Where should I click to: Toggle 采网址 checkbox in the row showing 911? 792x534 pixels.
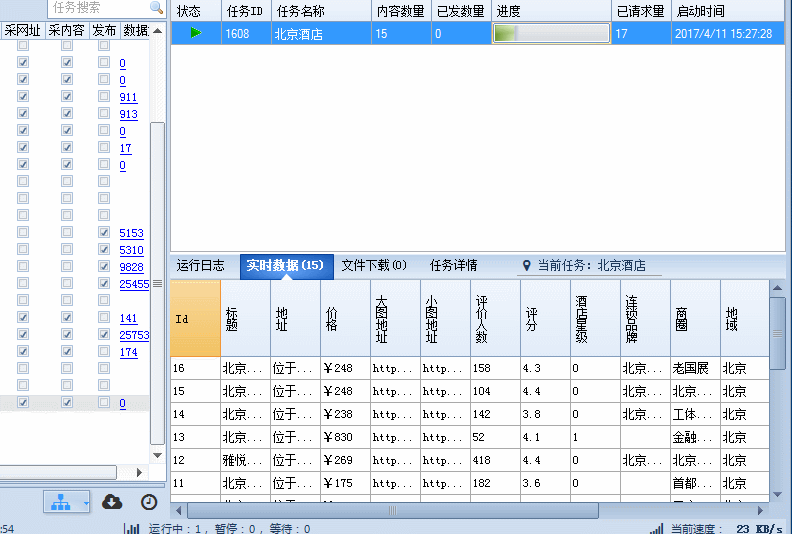click(x=23, y=97)
